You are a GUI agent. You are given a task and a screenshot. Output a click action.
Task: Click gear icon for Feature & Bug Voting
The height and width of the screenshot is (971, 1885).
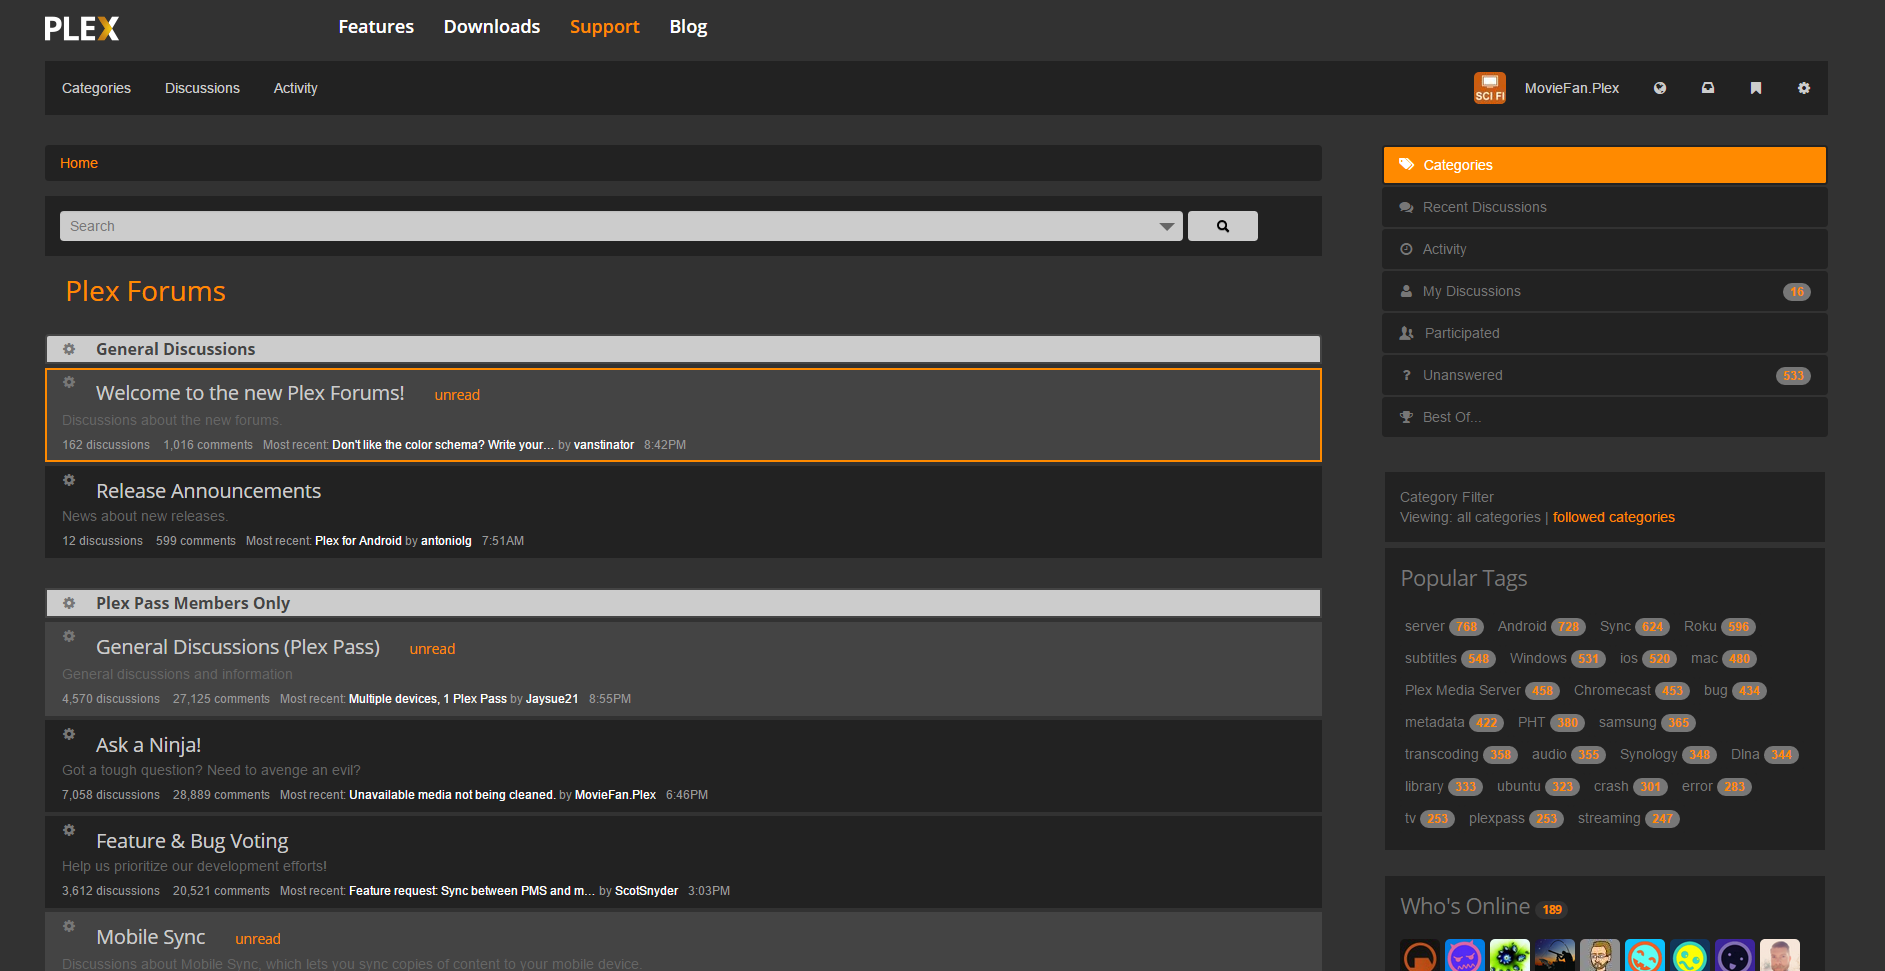click(69, 830)
